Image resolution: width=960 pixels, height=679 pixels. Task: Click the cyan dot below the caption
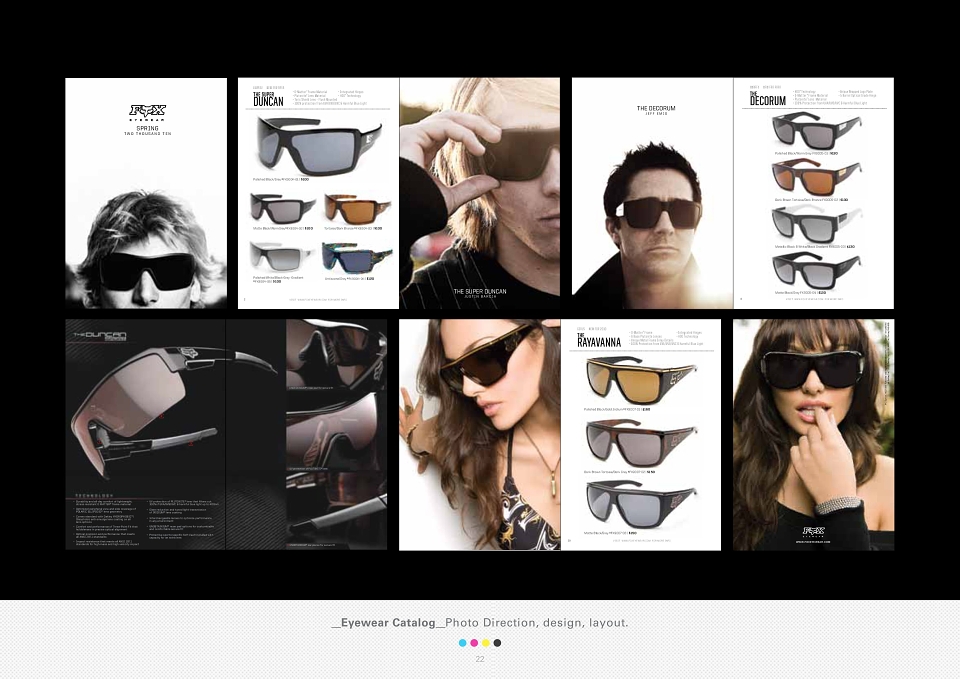click(x=462, y=643)
